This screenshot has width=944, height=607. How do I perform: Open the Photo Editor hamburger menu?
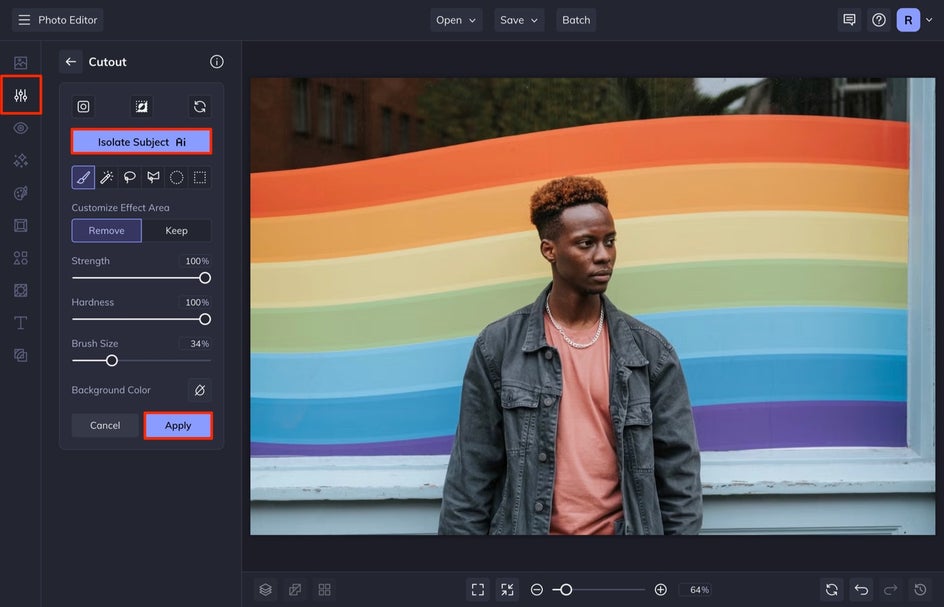coord(24,20)
